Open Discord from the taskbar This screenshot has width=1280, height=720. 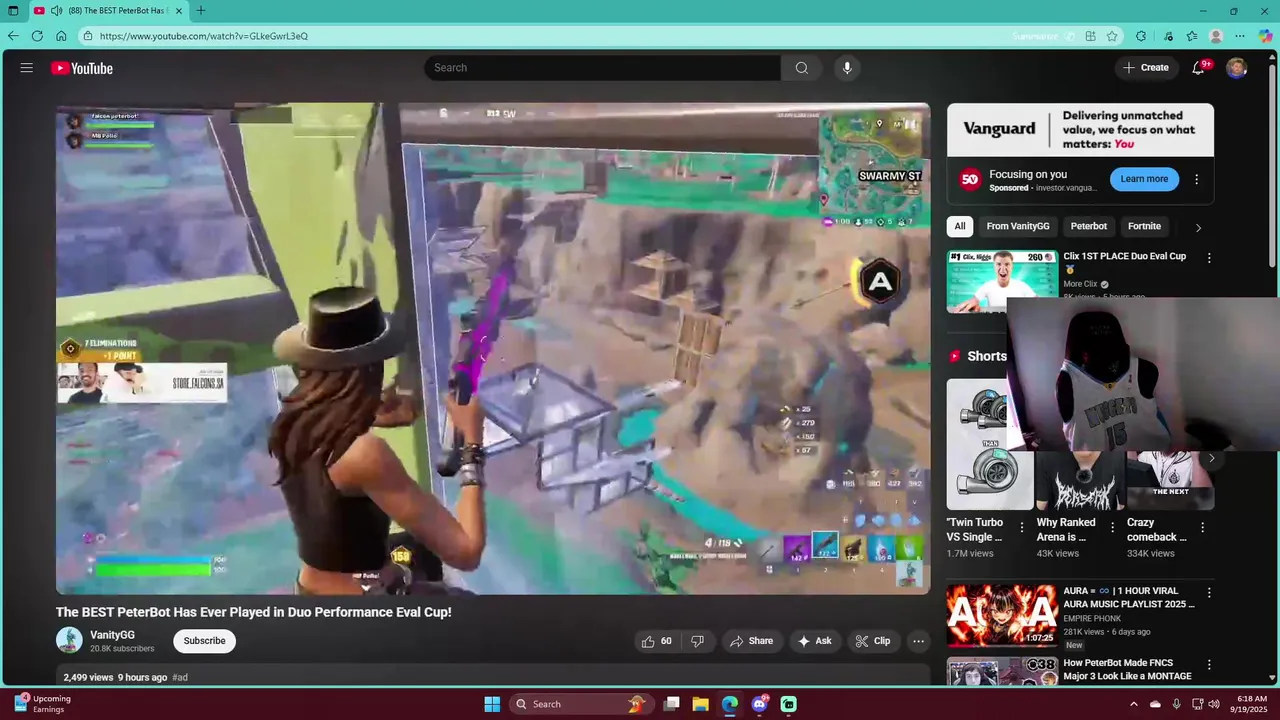tap(759, 704)
